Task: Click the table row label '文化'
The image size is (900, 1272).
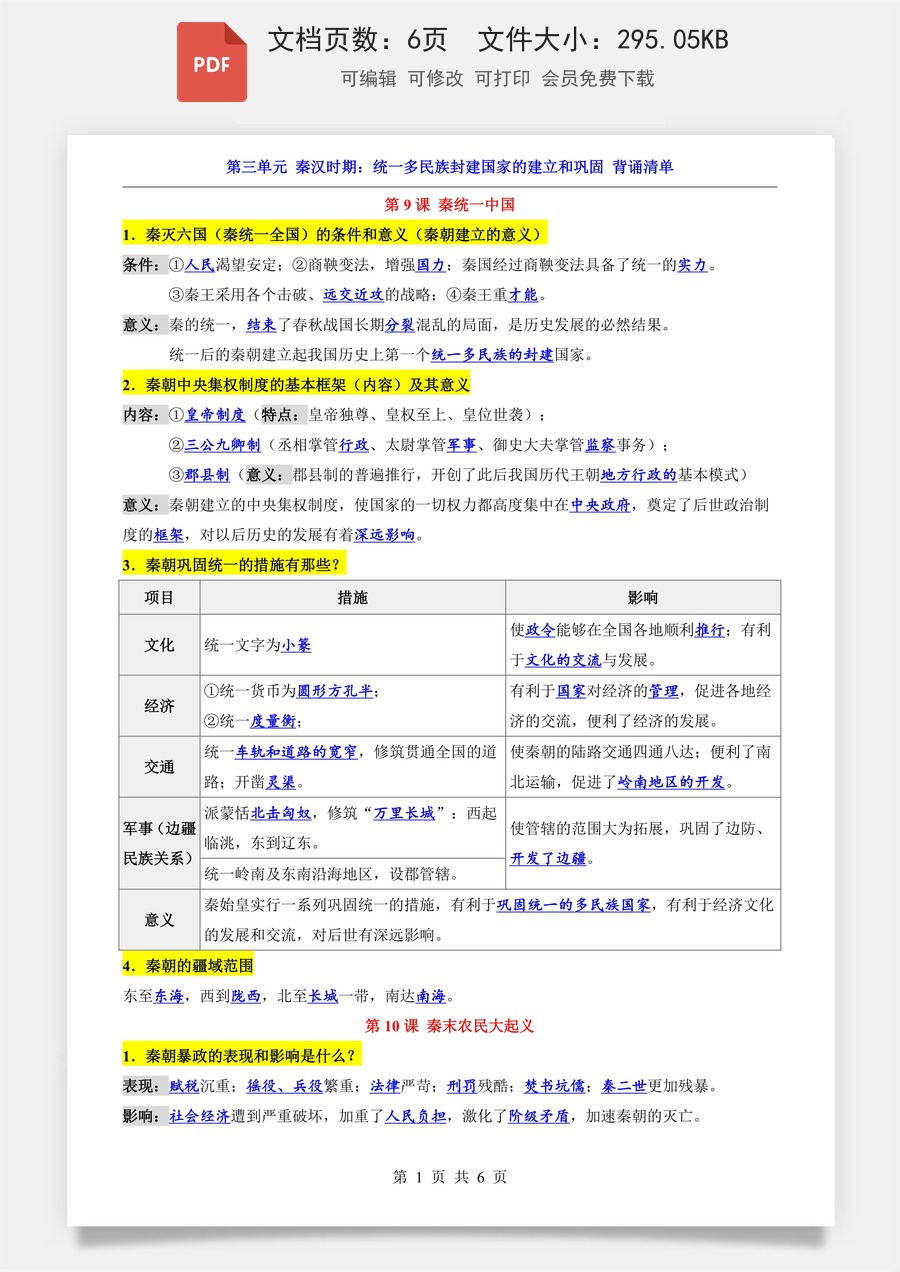Action: click(x=159, y=645)
